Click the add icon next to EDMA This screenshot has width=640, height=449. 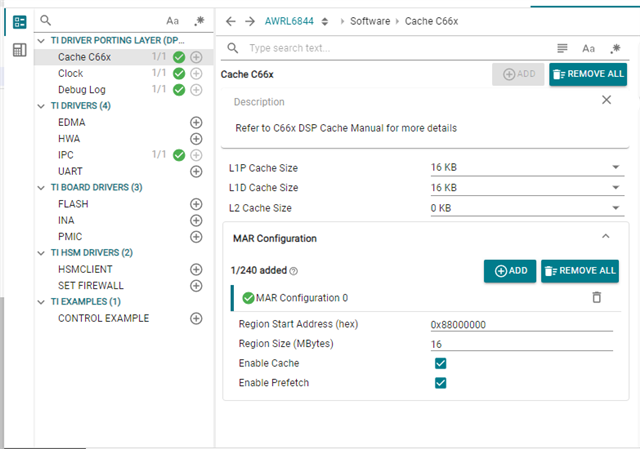196,122
